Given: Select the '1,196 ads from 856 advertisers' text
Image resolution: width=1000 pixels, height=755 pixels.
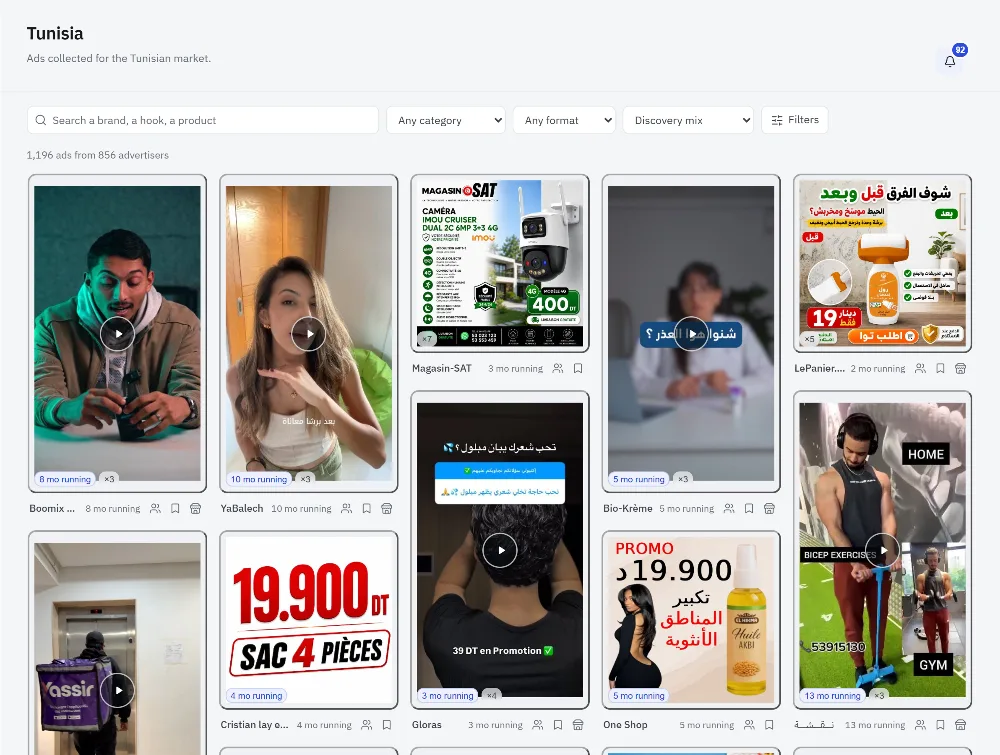Looking at the screenshot, I should (x=98, y=155).
